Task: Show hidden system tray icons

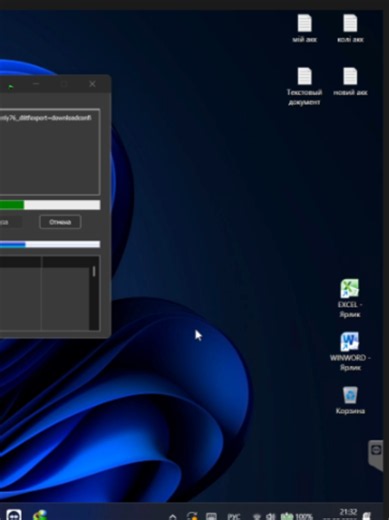Action: 173,517
